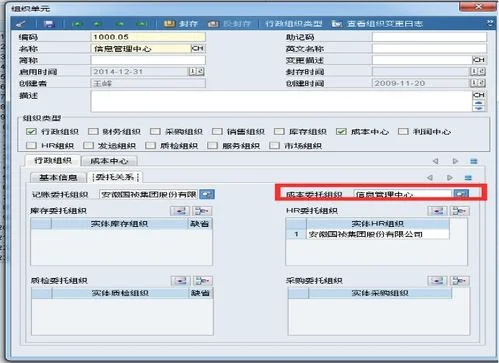Click left arrow in 基本信息 sub-tab row
This screenshot has height=363, width=499.
click(x=430, y=177)
